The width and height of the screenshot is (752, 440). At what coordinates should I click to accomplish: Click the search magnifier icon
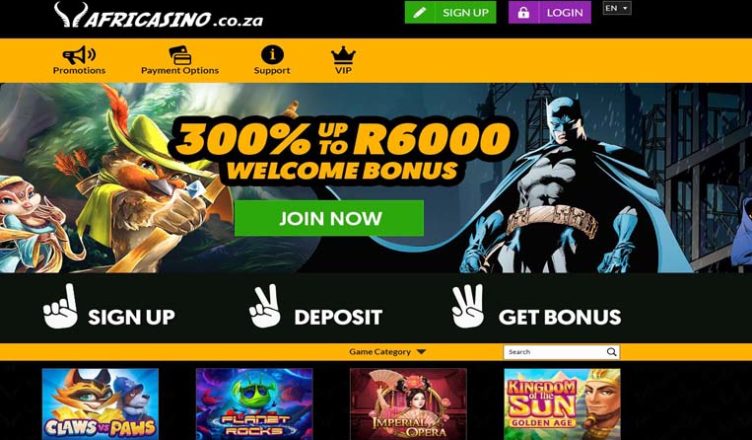(611, 352)
